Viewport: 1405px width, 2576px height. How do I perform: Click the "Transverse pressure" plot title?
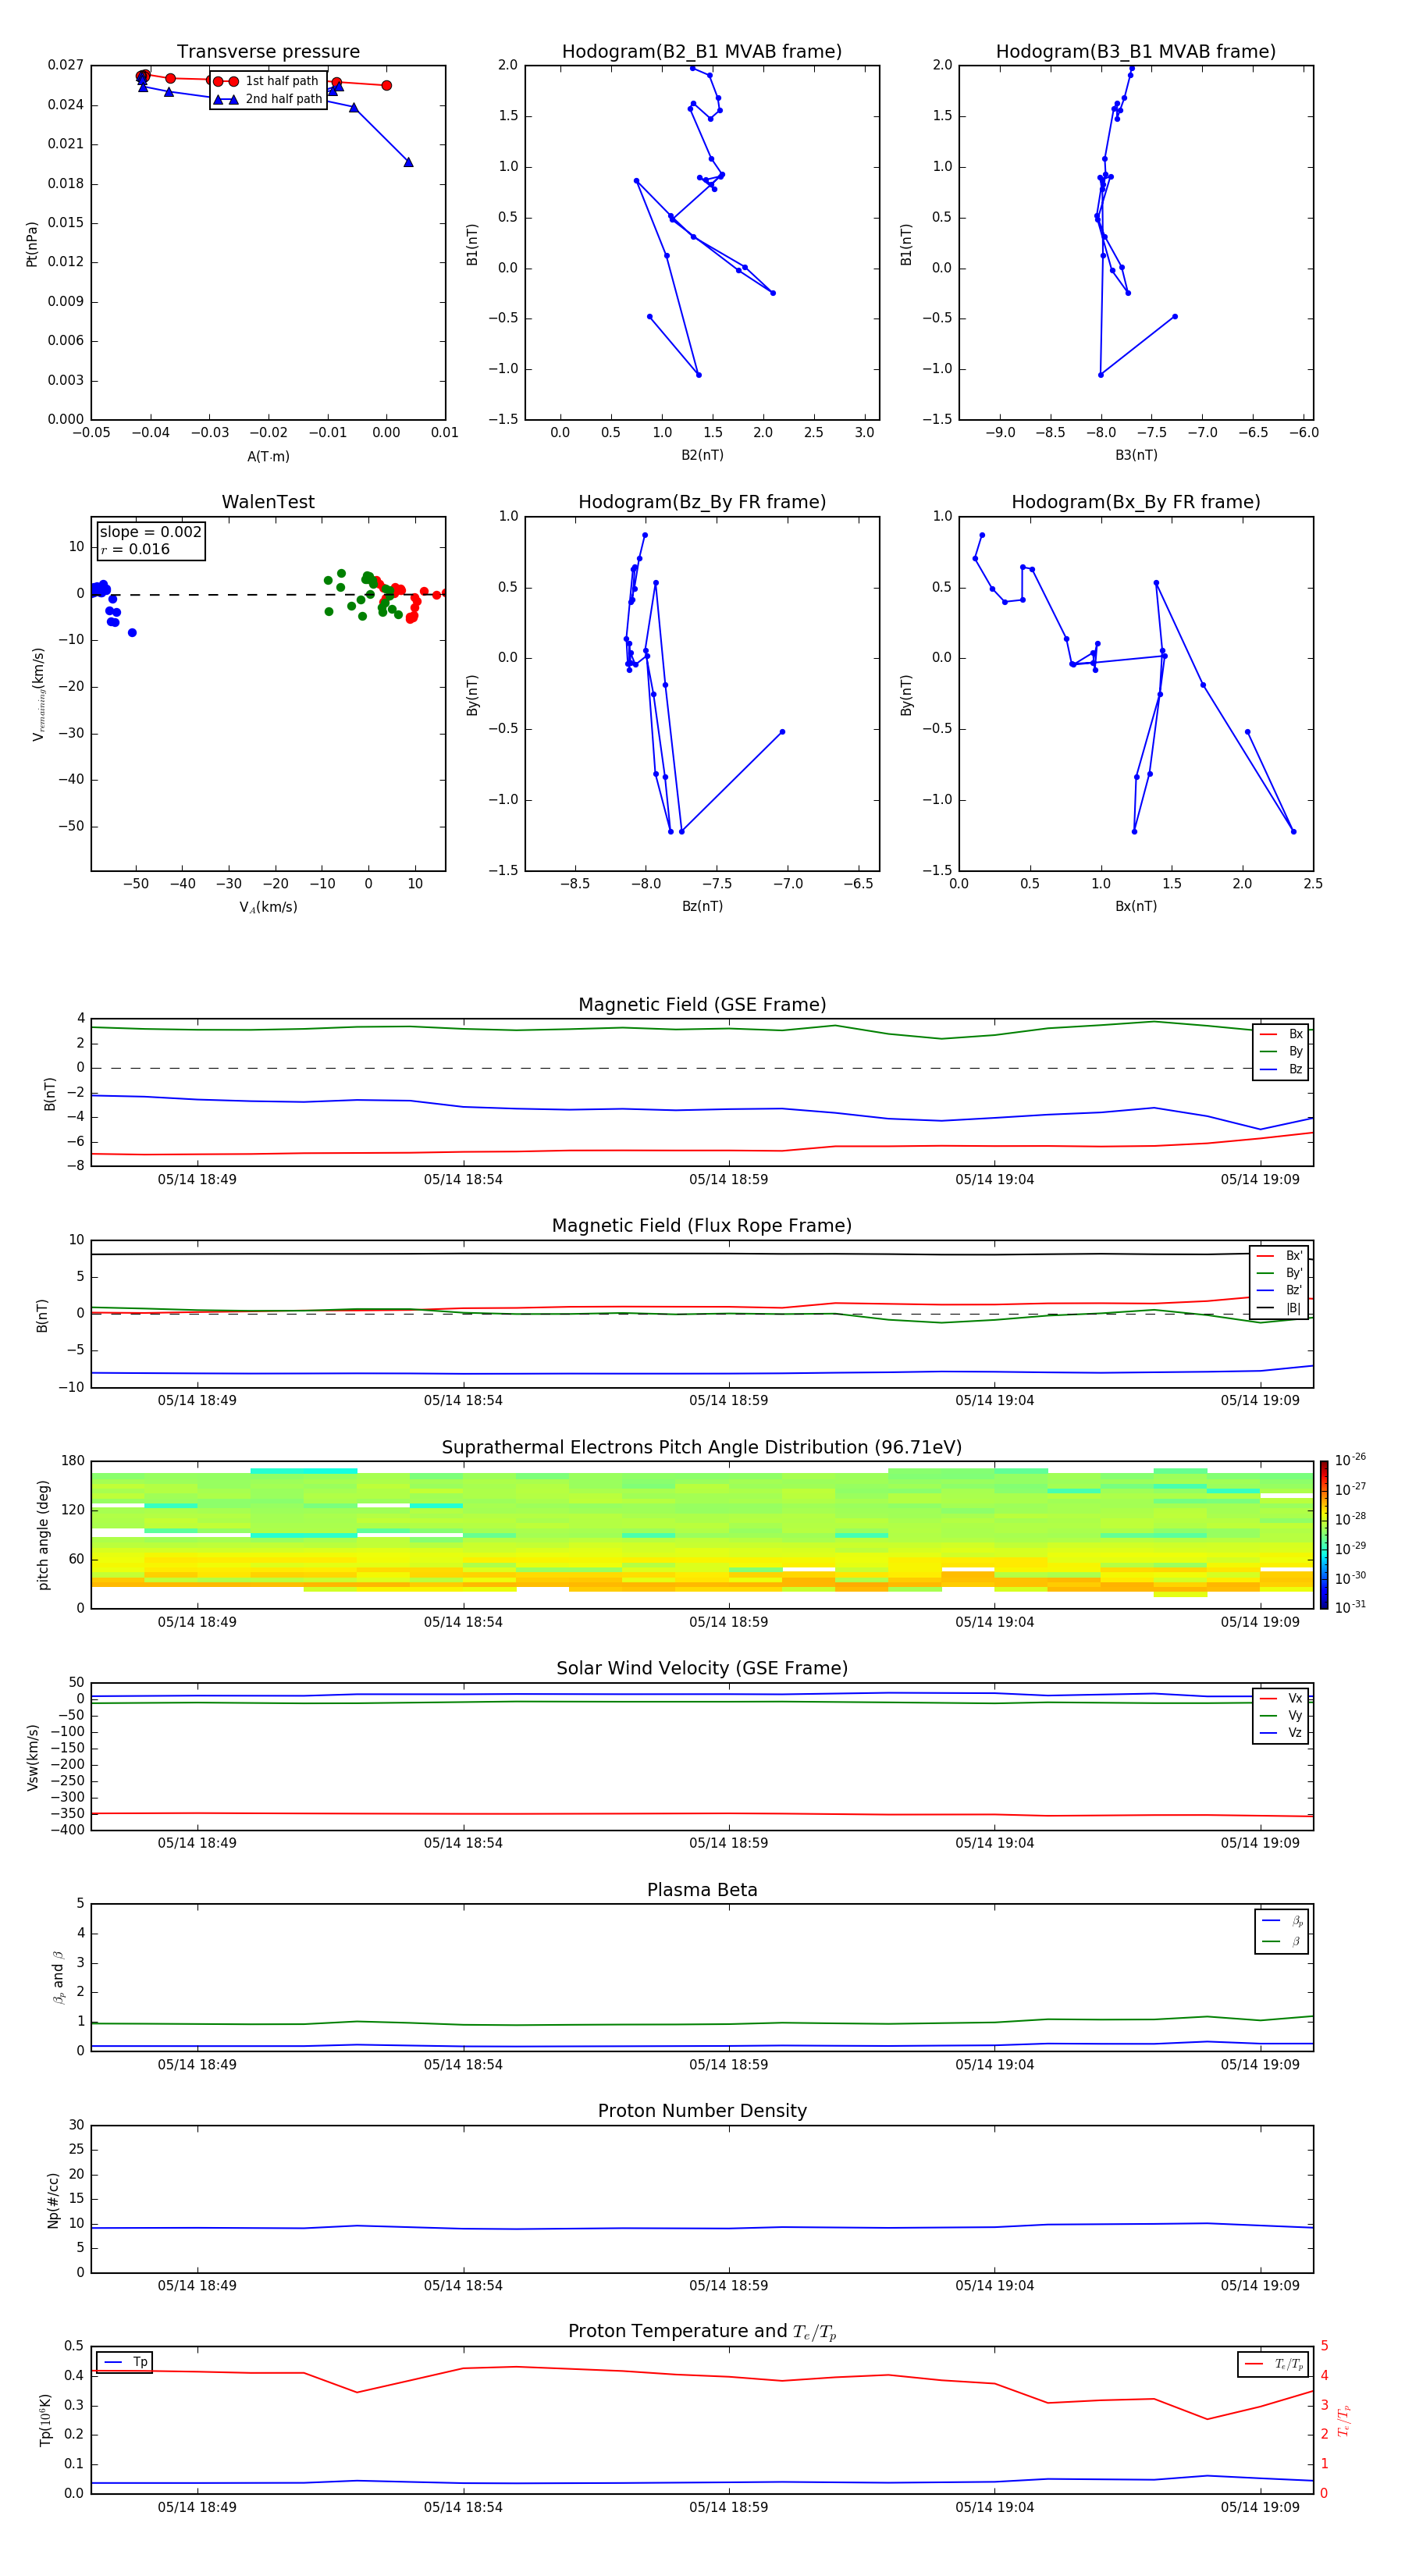point(268,52)
